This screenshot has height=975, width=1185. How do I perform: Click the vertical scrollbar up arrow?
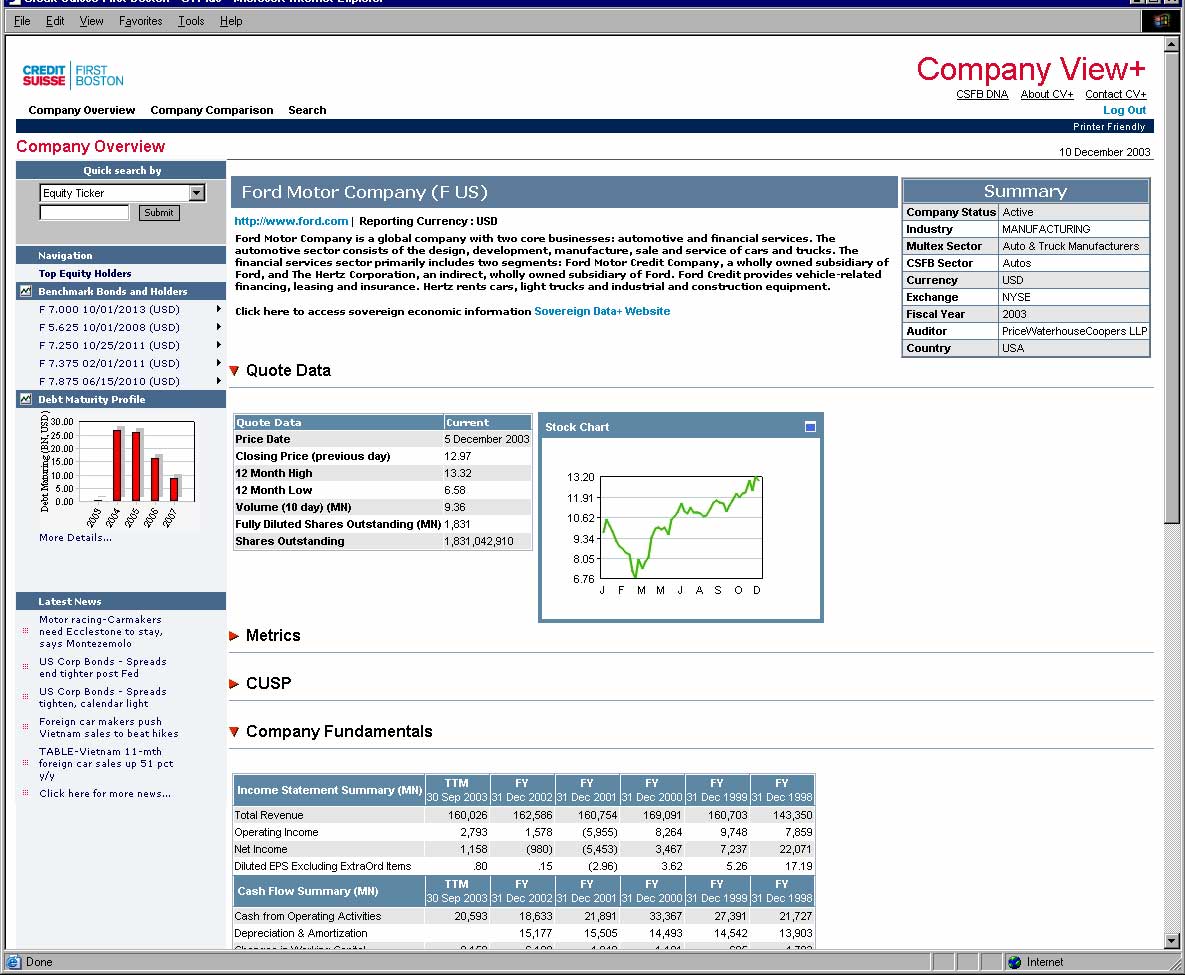point(1171,44)
